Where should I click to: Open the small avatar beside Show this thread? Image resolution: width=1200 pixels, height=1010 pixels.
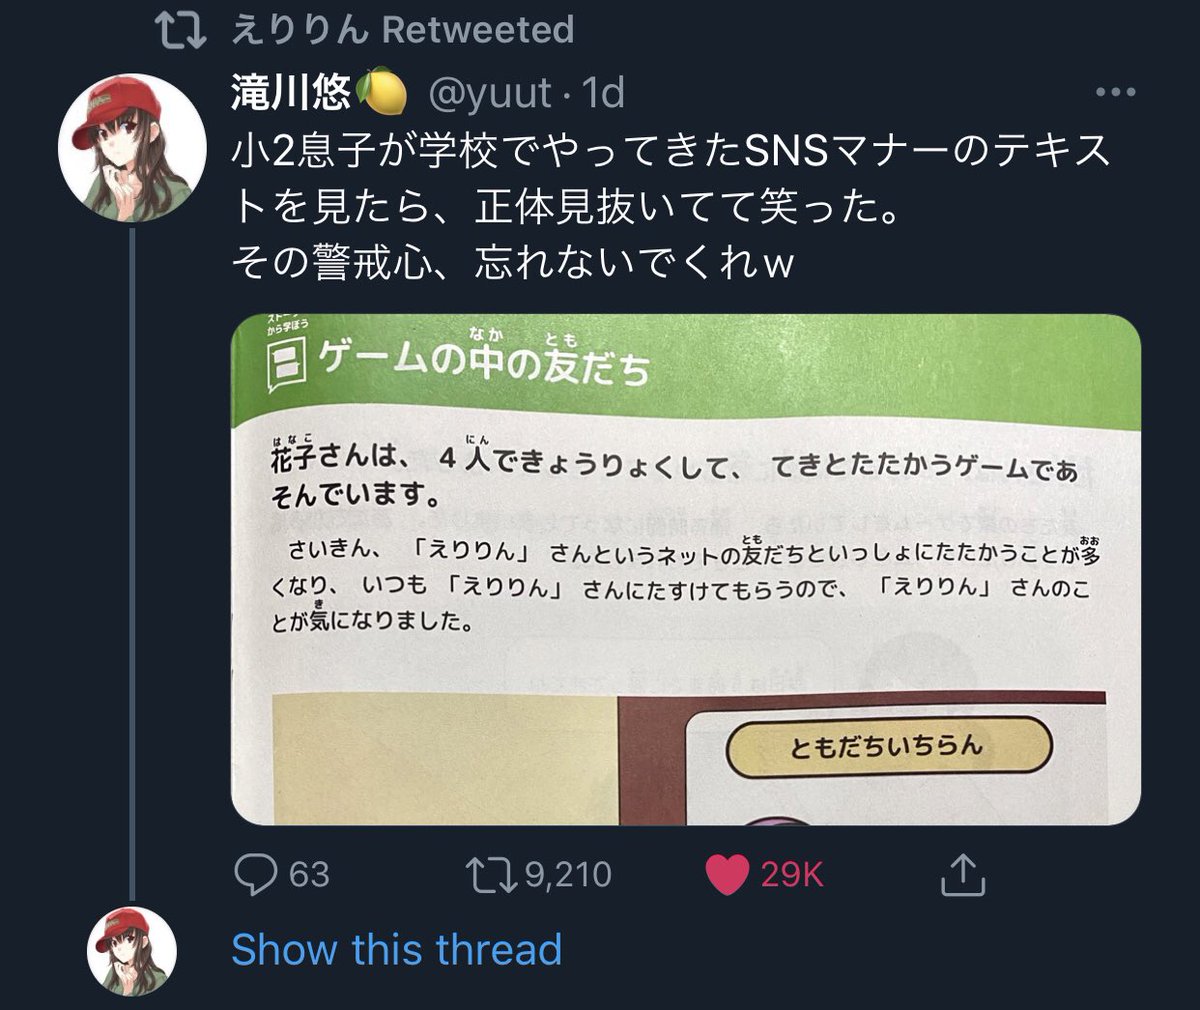131,951
